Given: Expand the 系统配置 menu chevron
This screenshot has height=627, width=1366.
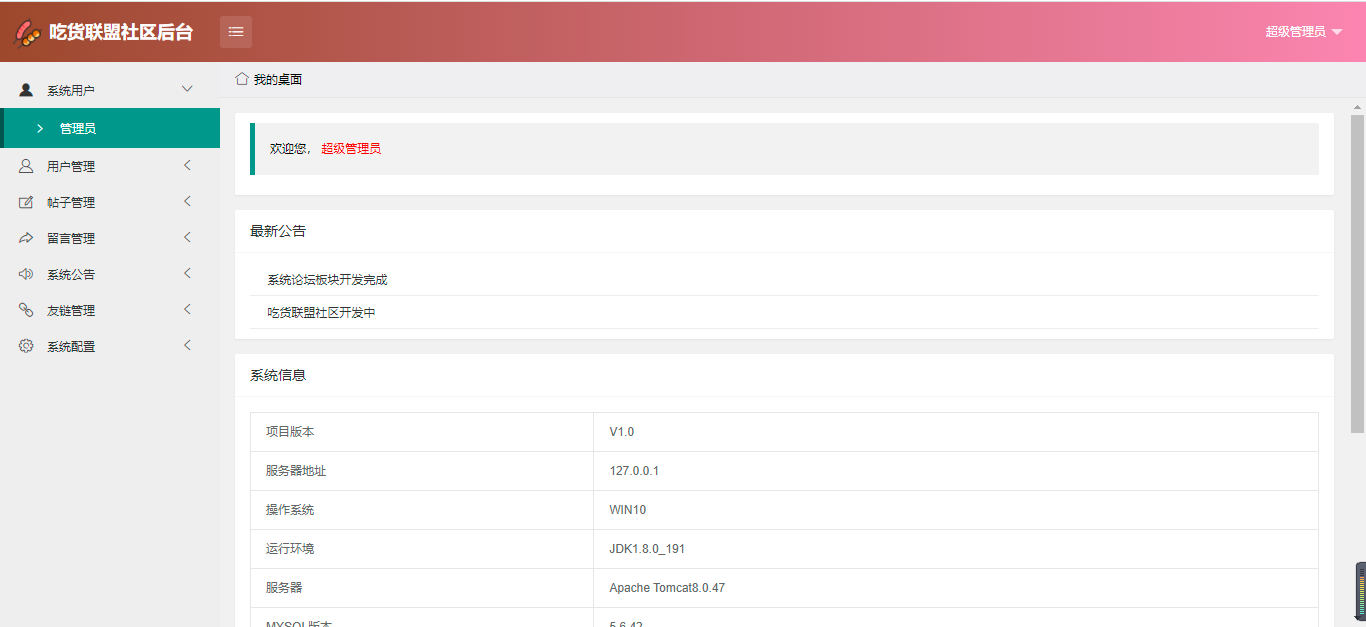Looking at the screenshot, I should coord(187,345).
